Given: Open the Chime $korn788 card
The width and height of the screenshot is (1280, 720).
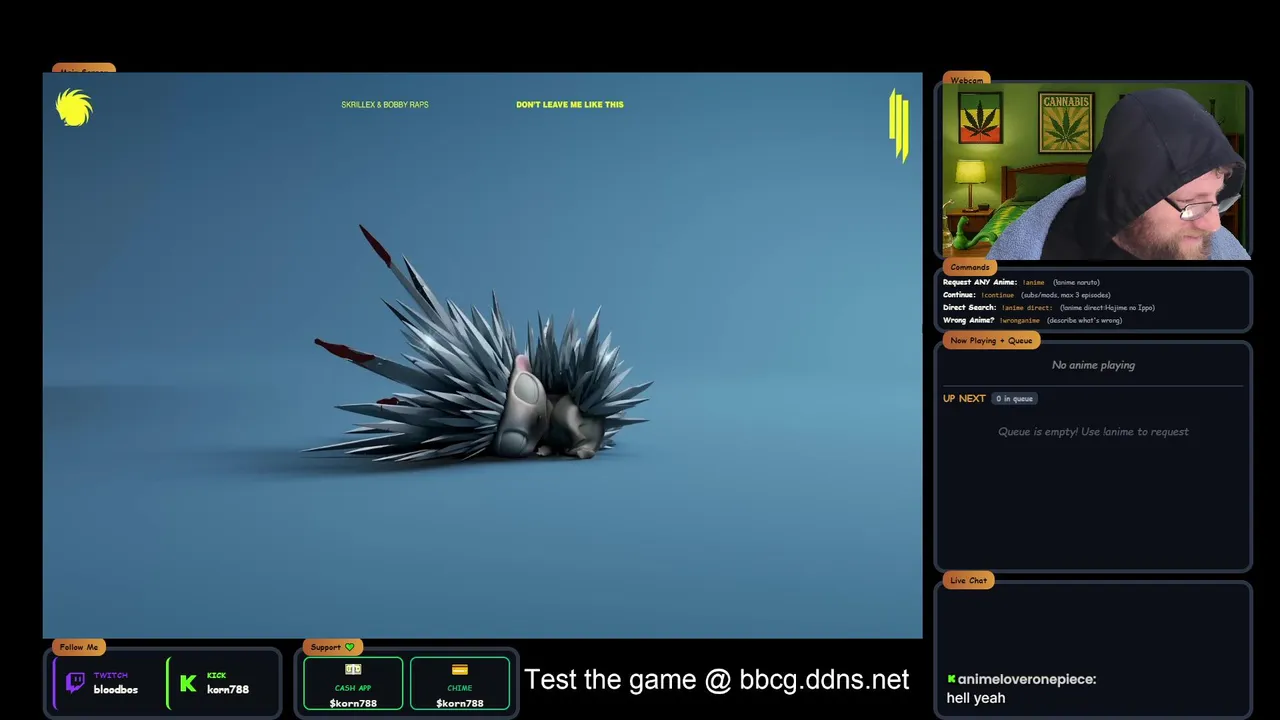Looking at the screenshot, I should click(x=460, y=684).
